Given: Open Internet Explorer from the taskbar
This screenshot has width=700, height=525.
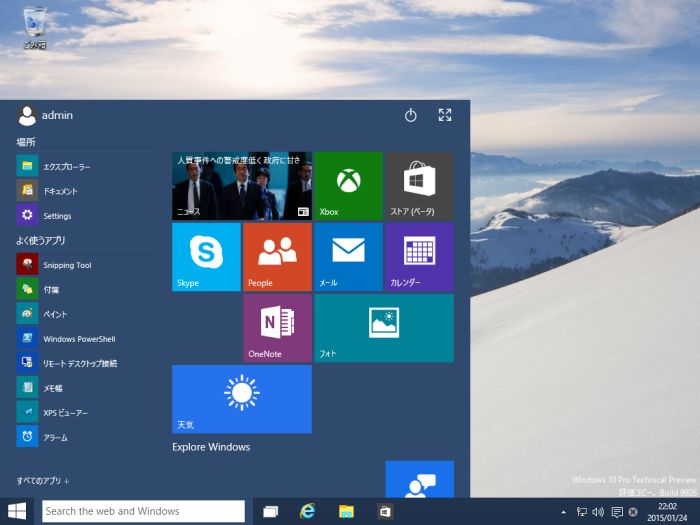Looking at the screenshot, I should pos(307,512).
